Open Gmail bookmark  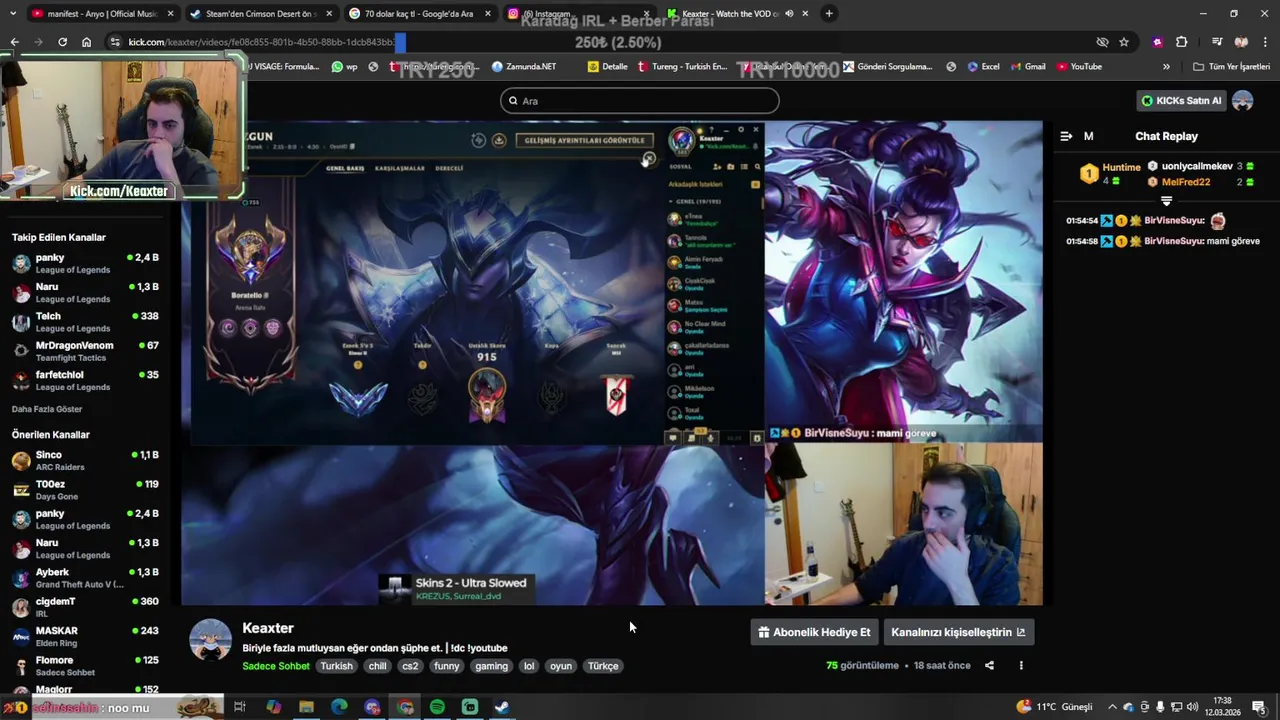tap(1027, 67)
